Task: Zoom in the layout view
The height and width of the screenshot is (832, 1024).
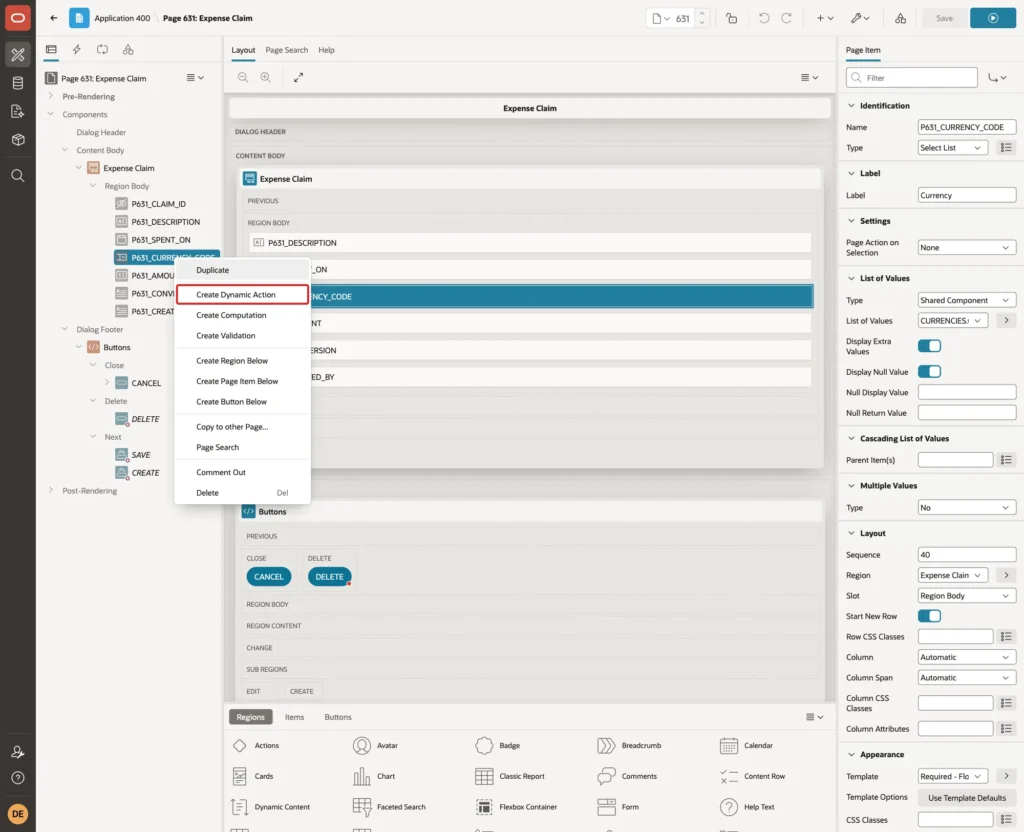Action: [266, 77]
